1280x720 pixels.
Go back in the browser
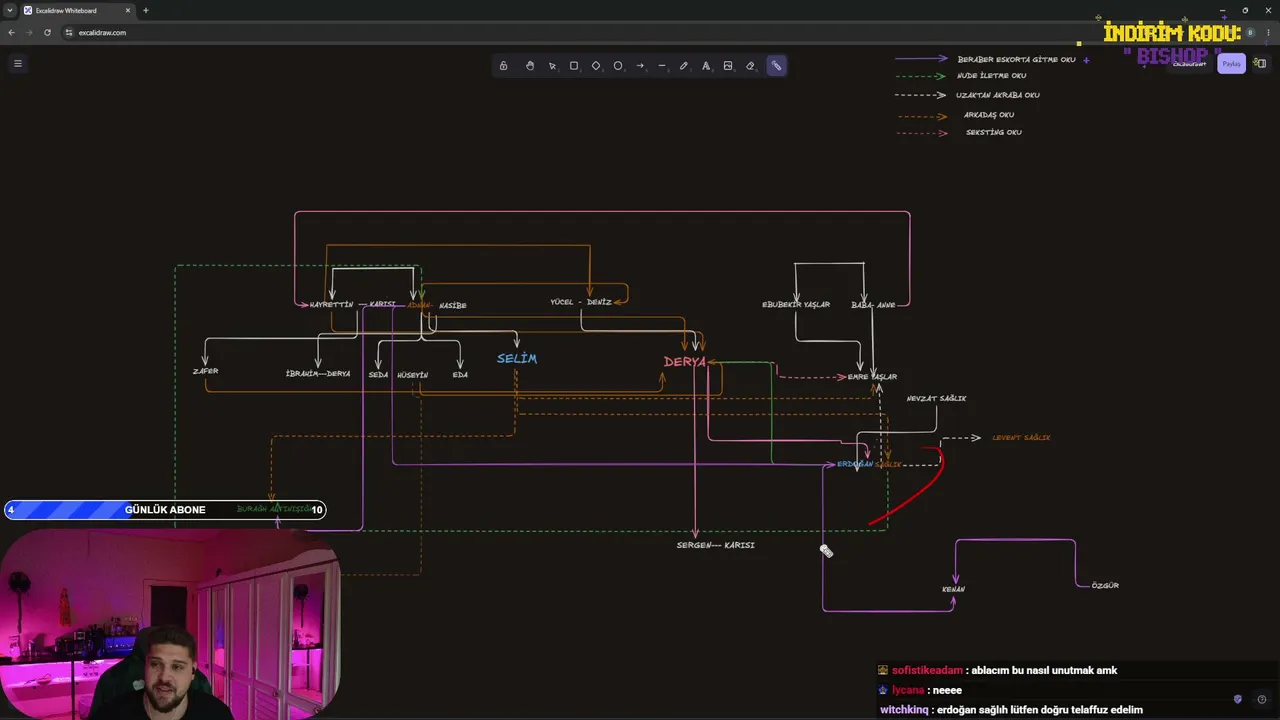click(x=11, y=33)
